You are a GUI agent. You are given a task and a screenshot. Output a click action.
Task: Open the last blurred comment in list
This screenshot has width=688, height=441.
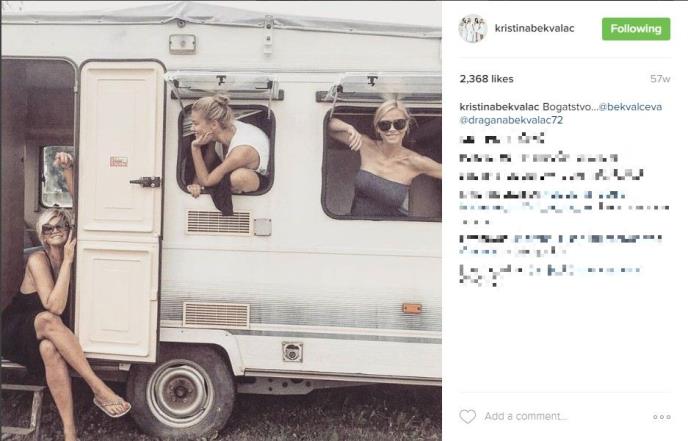(548, 275)
